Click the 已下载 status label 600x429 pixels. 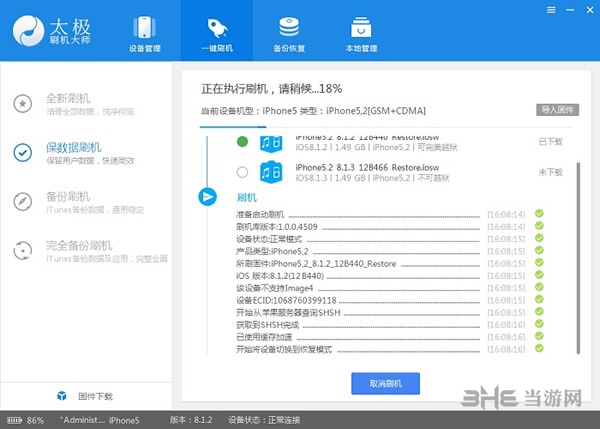551,142
